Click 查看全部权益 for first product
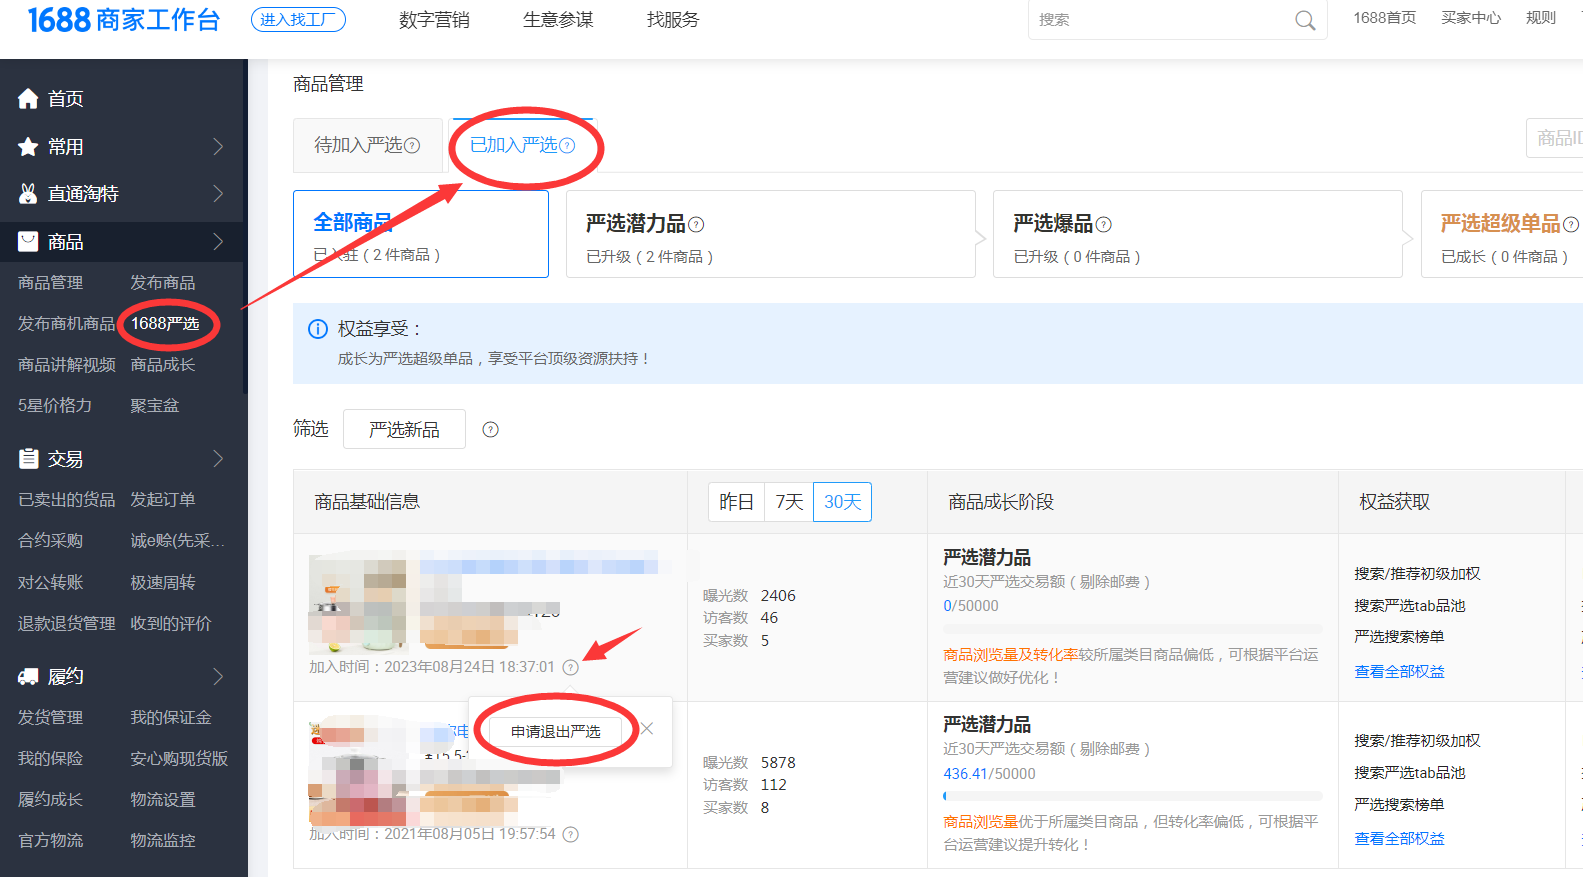This screenshot has height=877, width=1583. click(1399, 672)
